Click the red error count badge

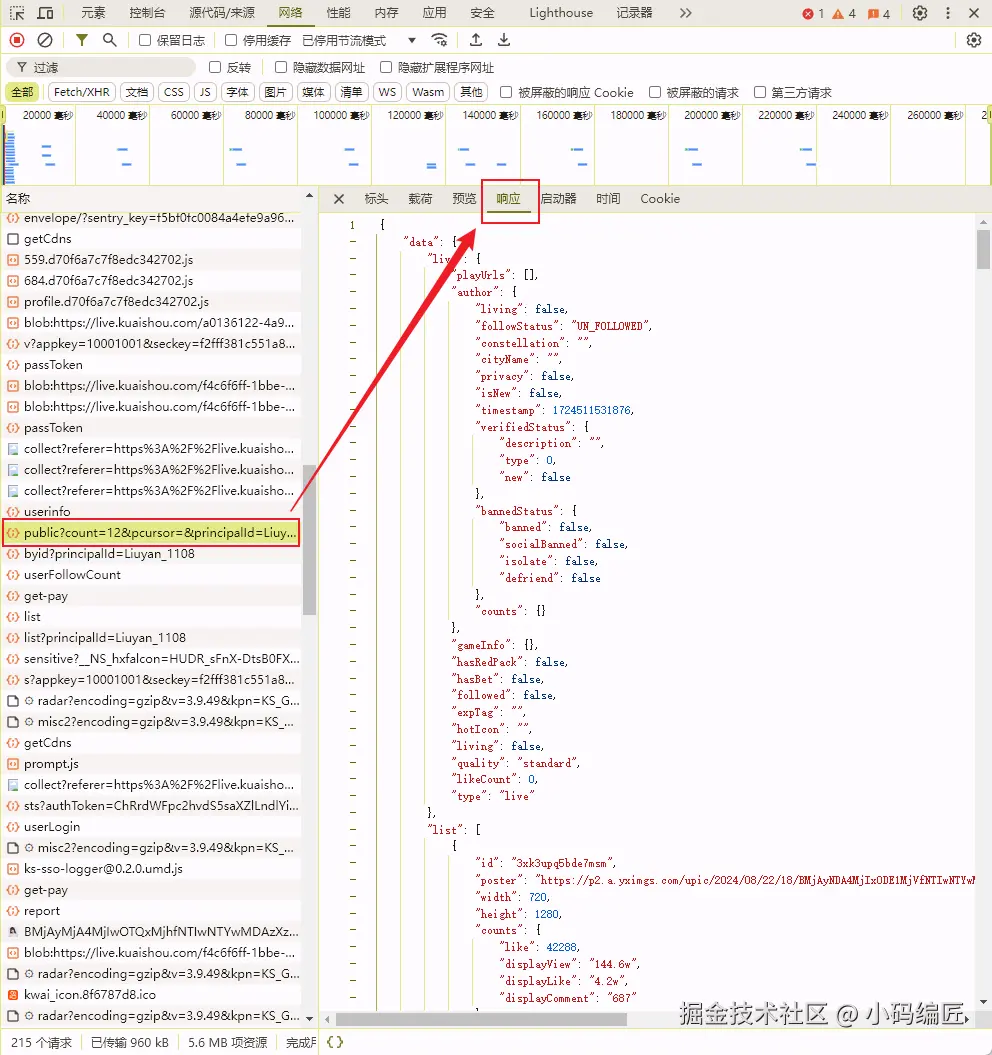click(813, 13)
